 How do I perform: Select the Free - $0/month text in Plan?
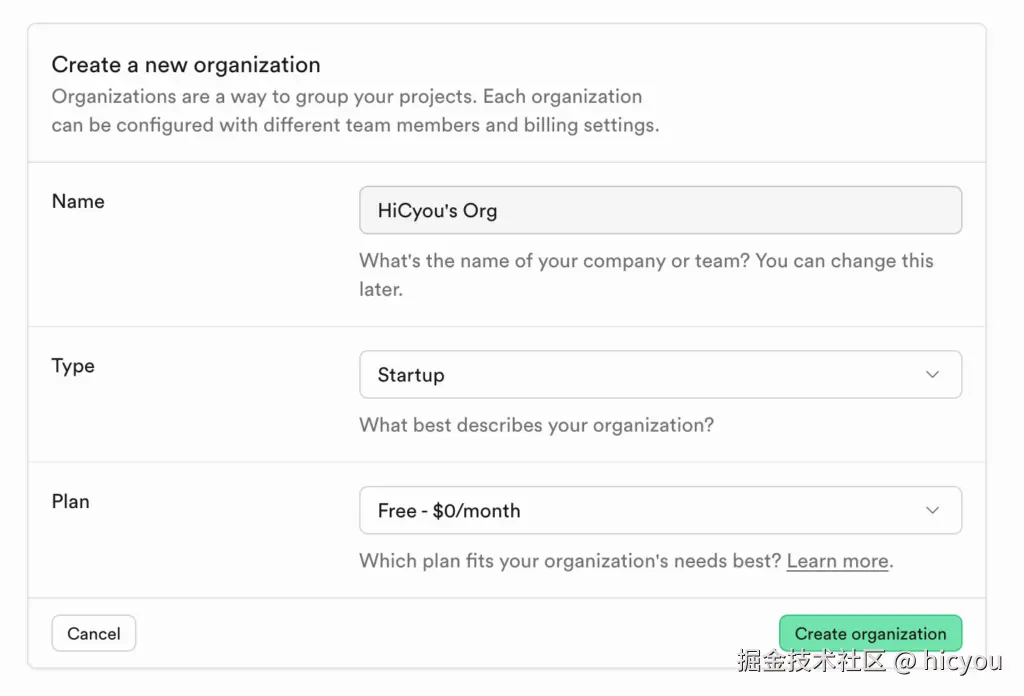coord(449,511)
